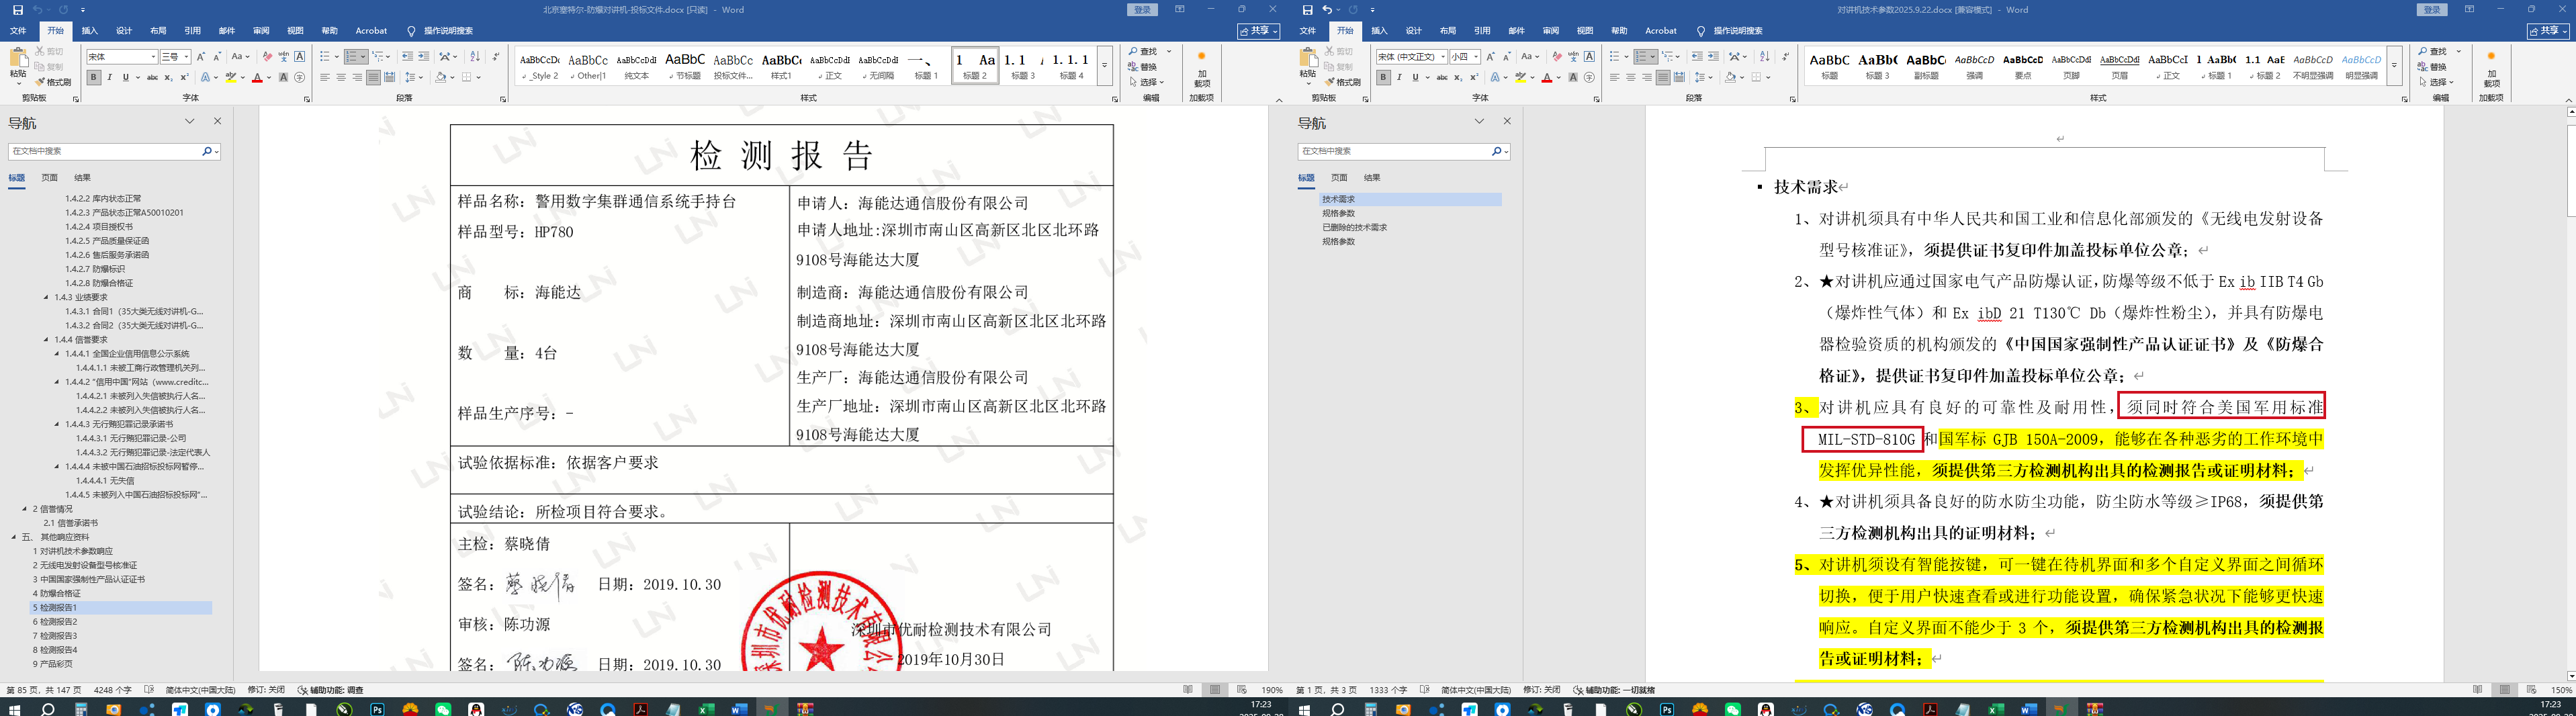2576x716 pixels.
Task: Toggle justify alignment in the left Word window
Action: (373, 77)
